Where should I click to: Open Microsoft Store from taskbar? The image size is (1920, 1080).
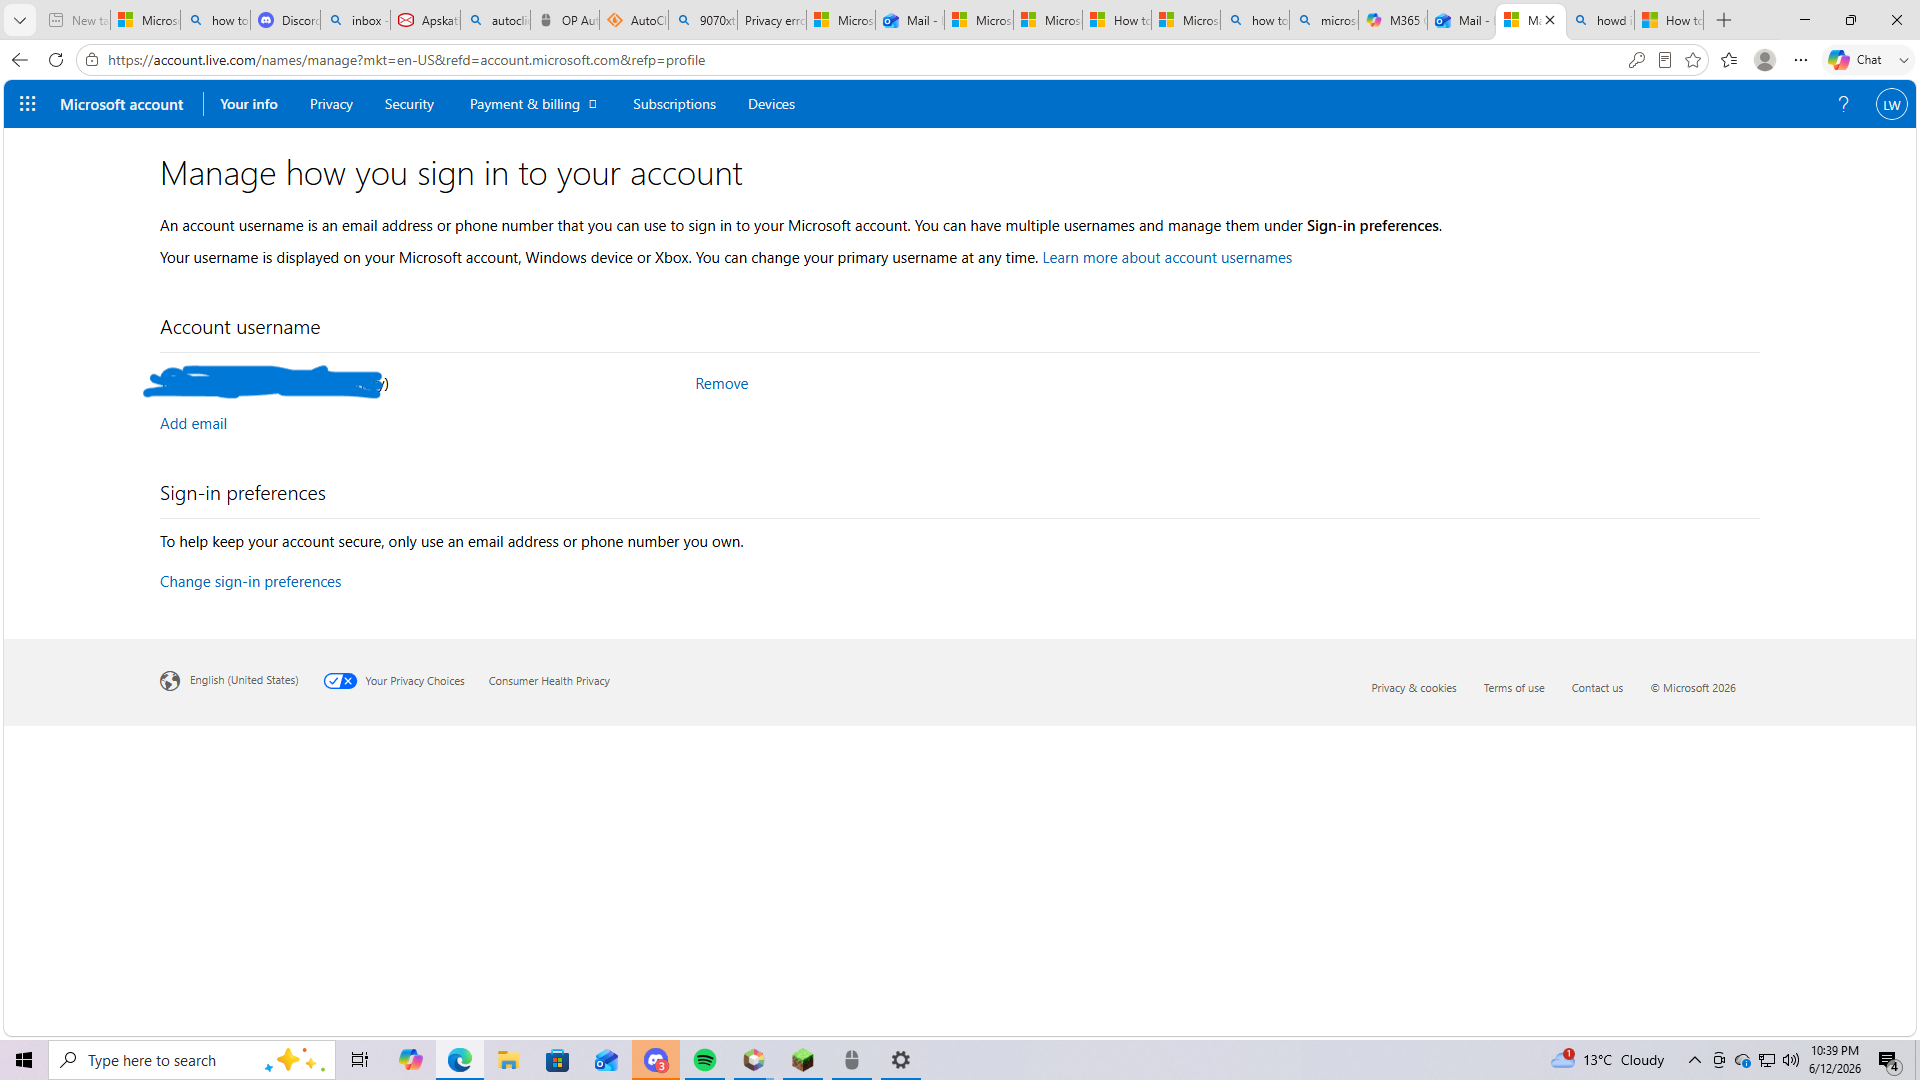click(557, 1060)
